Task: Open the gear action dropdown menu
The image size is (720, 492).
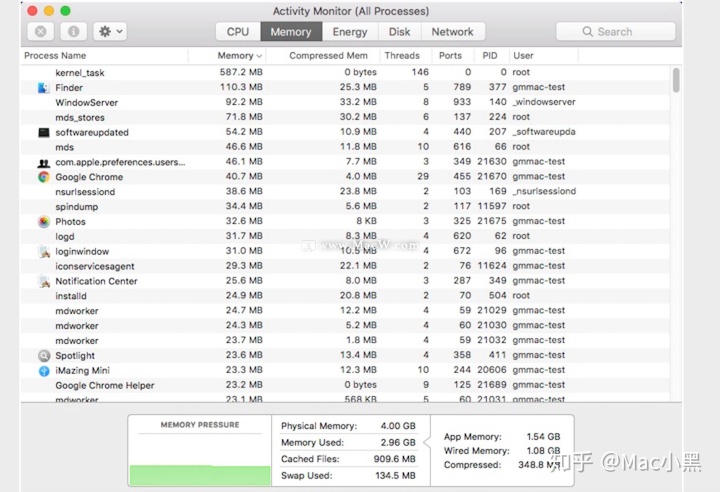Action: 110,31
